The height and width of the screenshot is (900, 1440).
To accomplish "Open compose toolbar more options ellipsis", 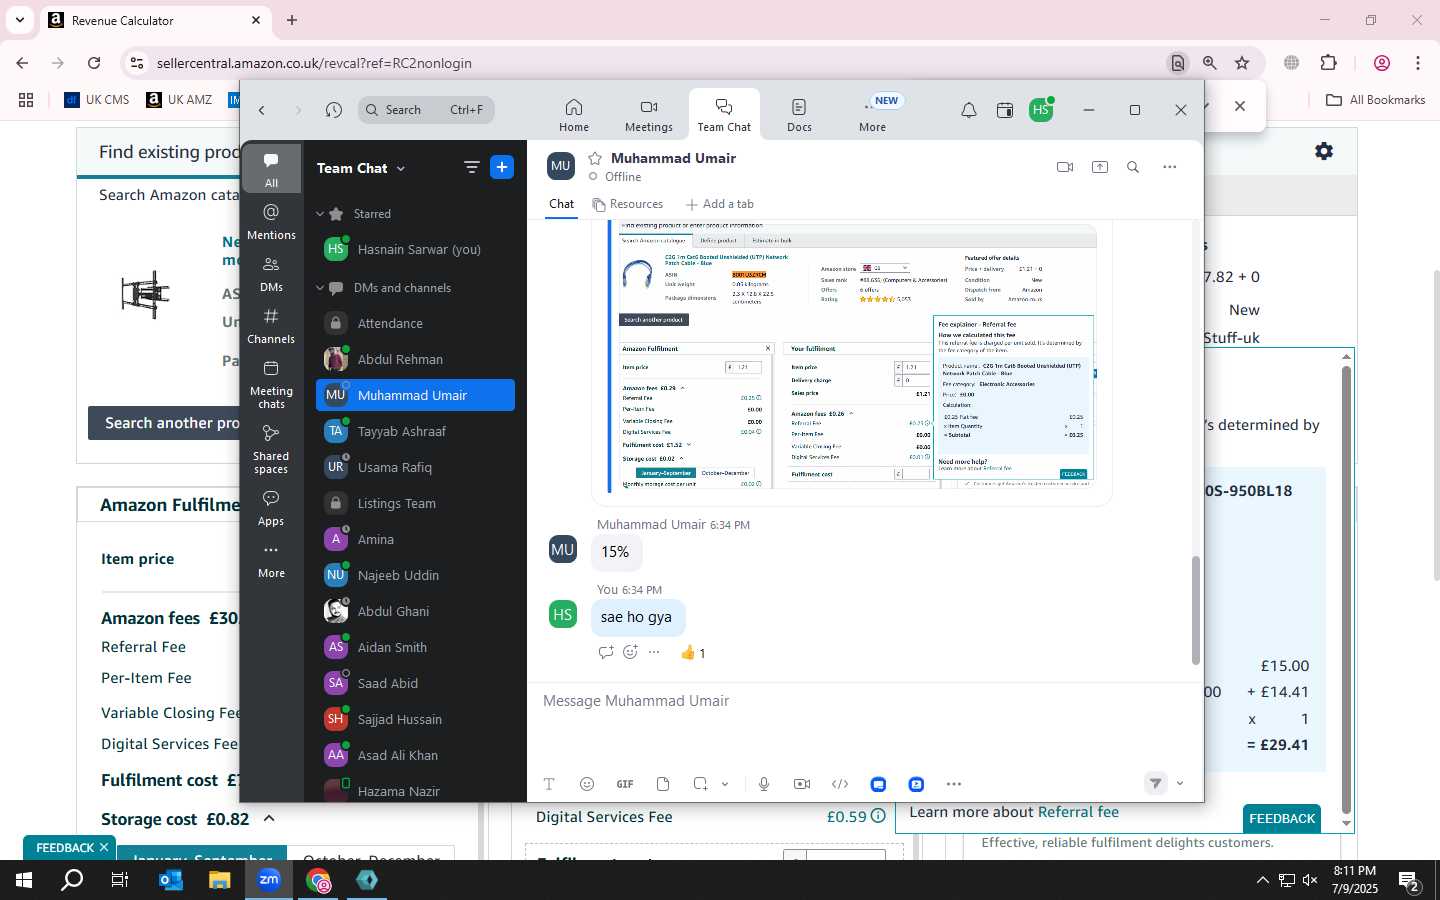I will pyautogui.click(x=954, y=784).
